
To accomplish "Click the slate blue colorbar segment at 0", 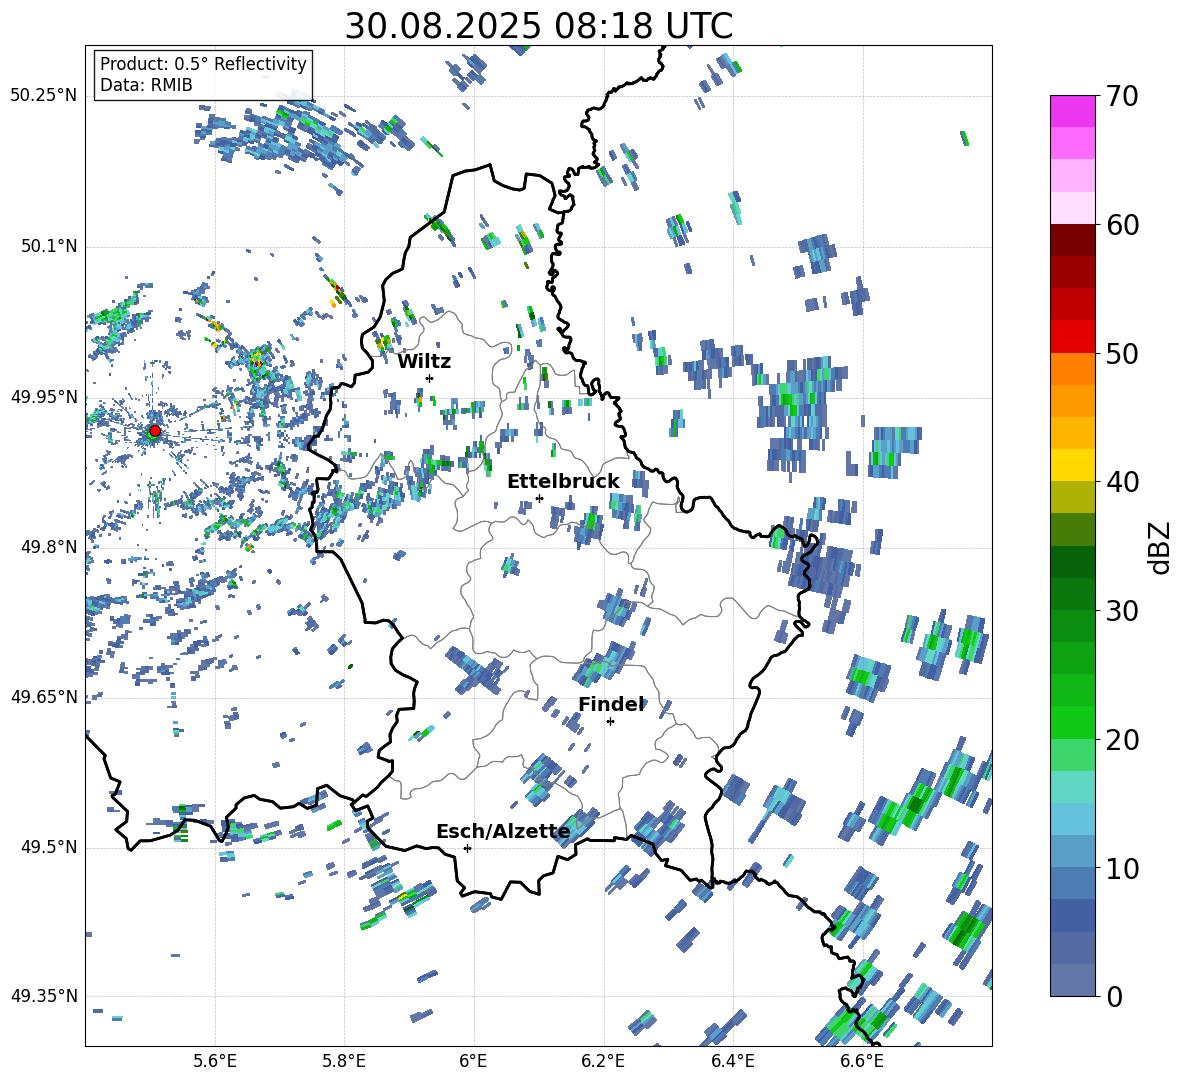I will point(1072,980).
